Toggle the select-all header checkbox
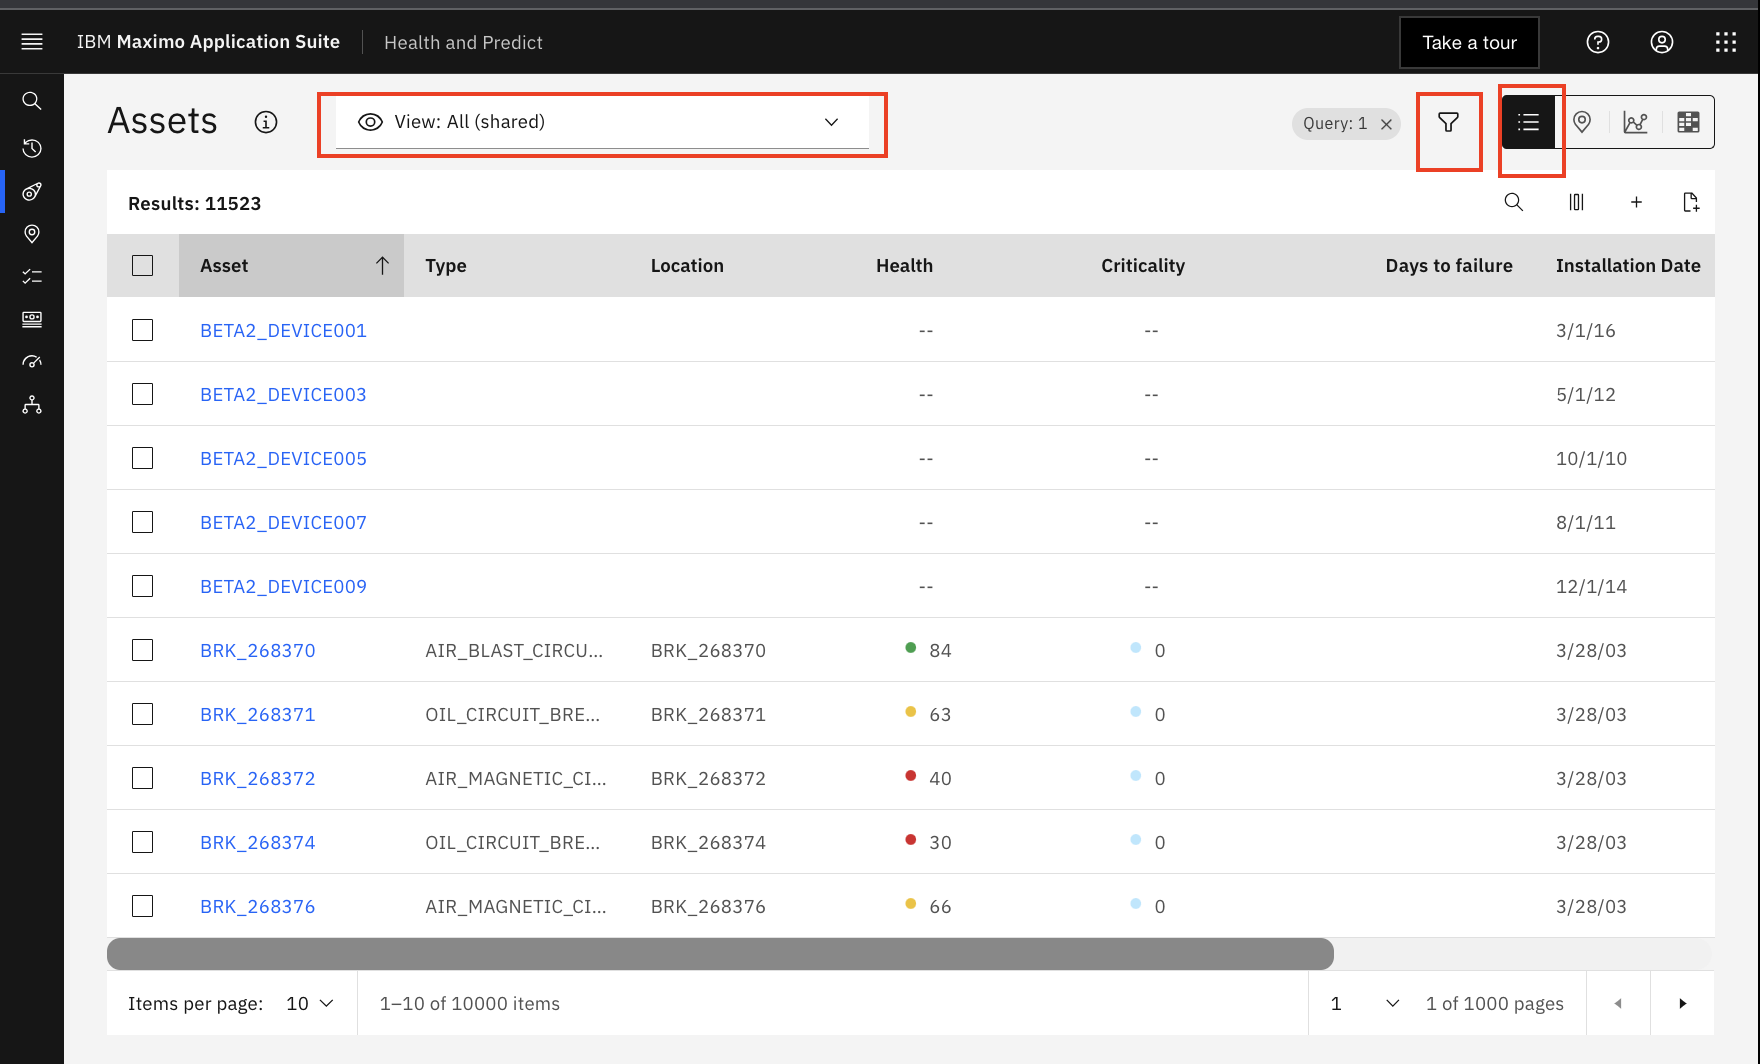Image resolution: width=1760 pixels, height=1064 pixels. 143,265
